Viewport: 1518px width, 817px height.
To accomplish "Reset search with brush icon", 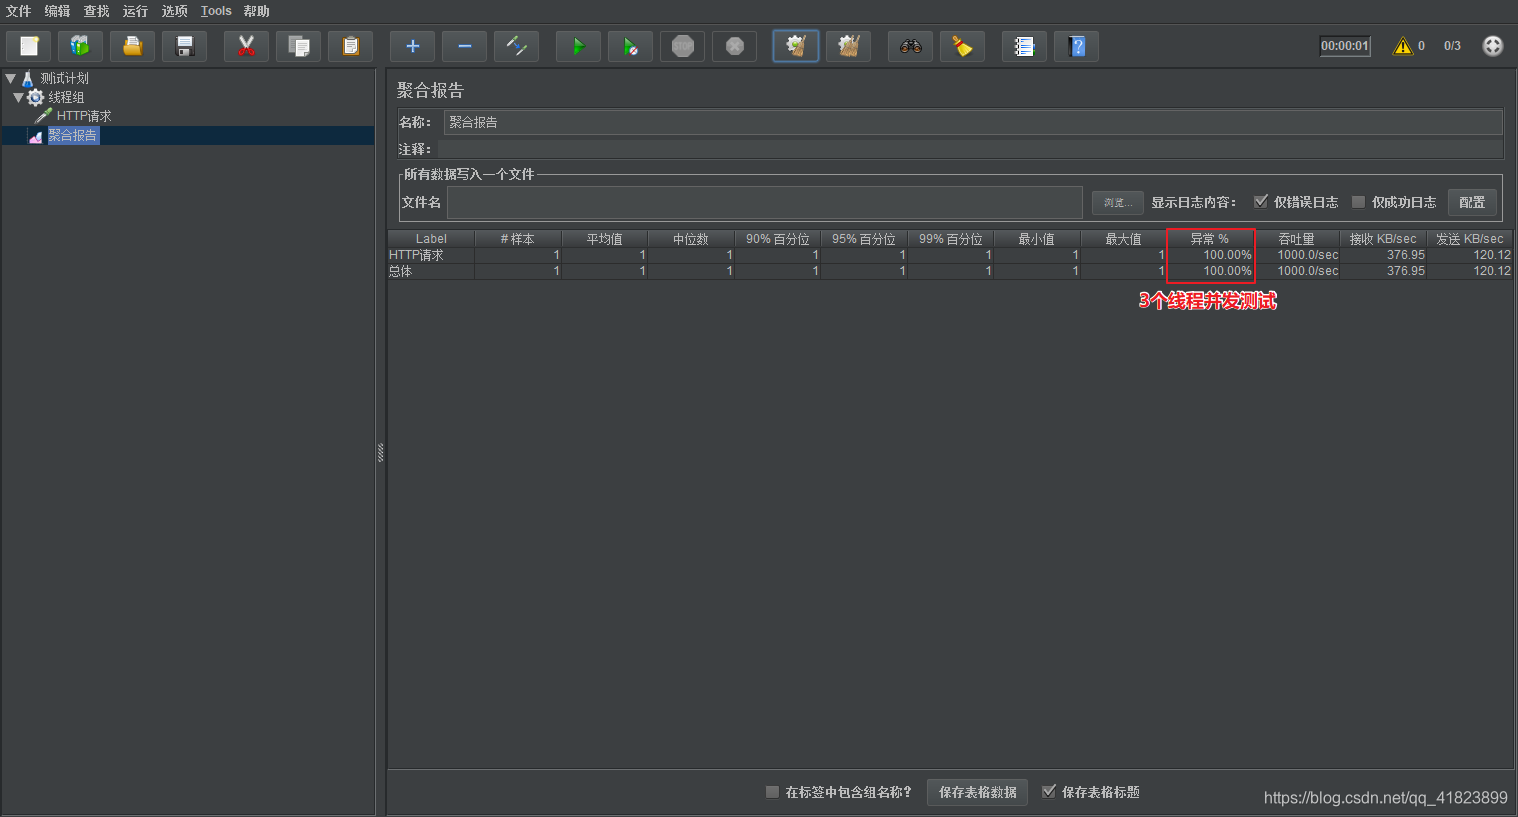I will click(963, 46).
